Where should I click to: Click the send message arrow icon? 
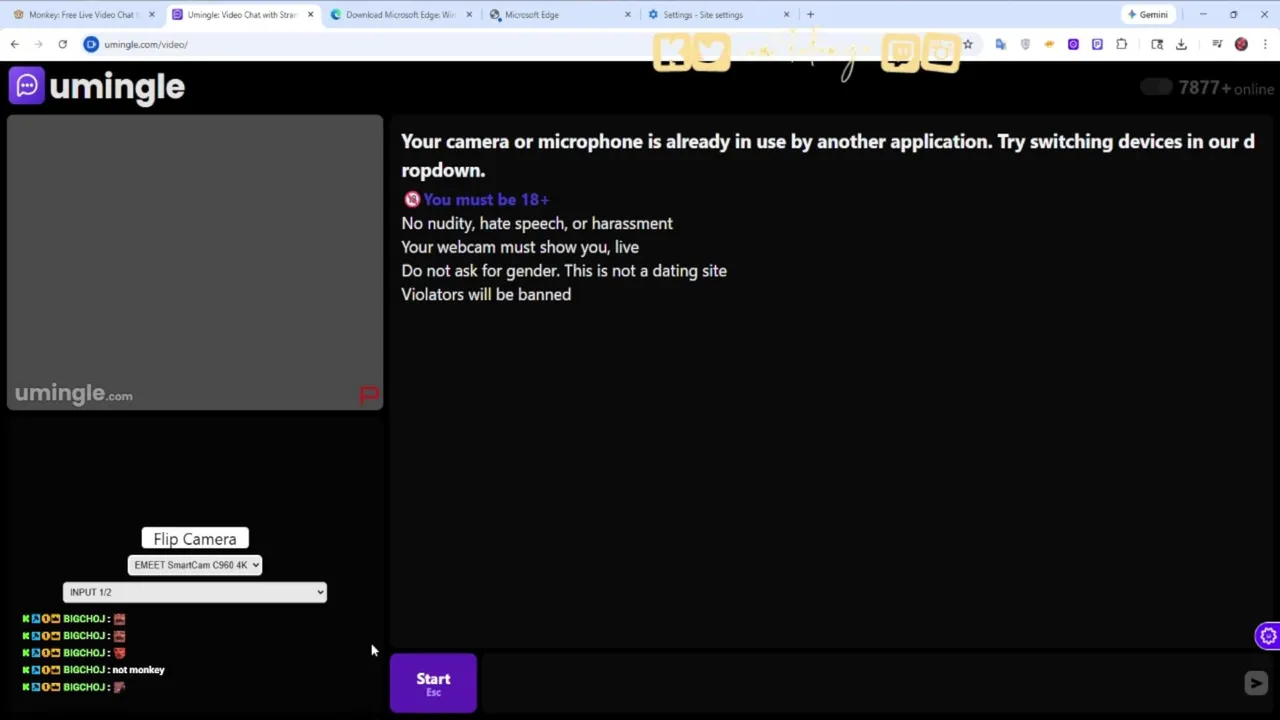(x=1256, y=683)
